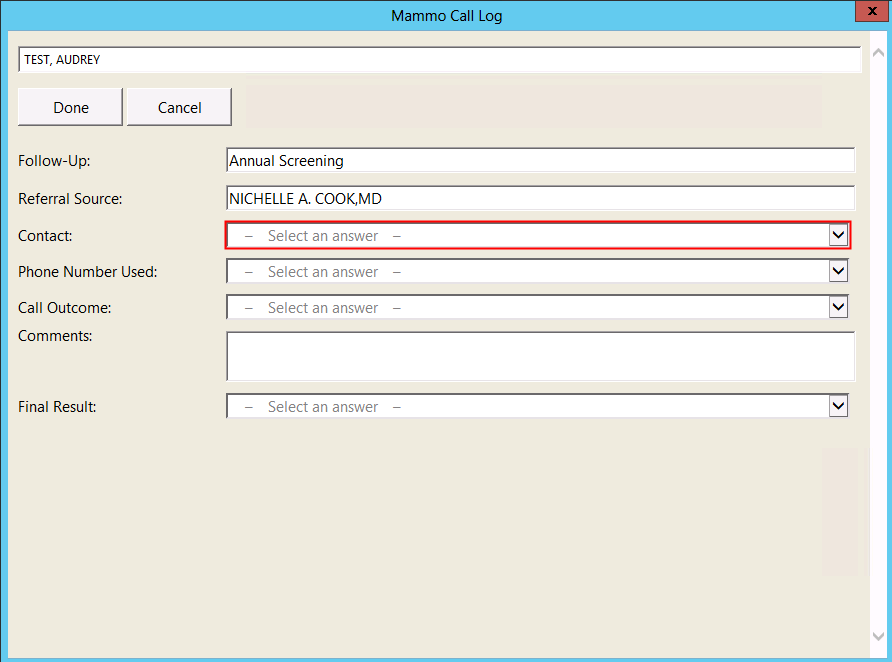Open the Phone Number Used dropdown arrow
This screenshot has height=662, width=892.
tap(838, 271)
